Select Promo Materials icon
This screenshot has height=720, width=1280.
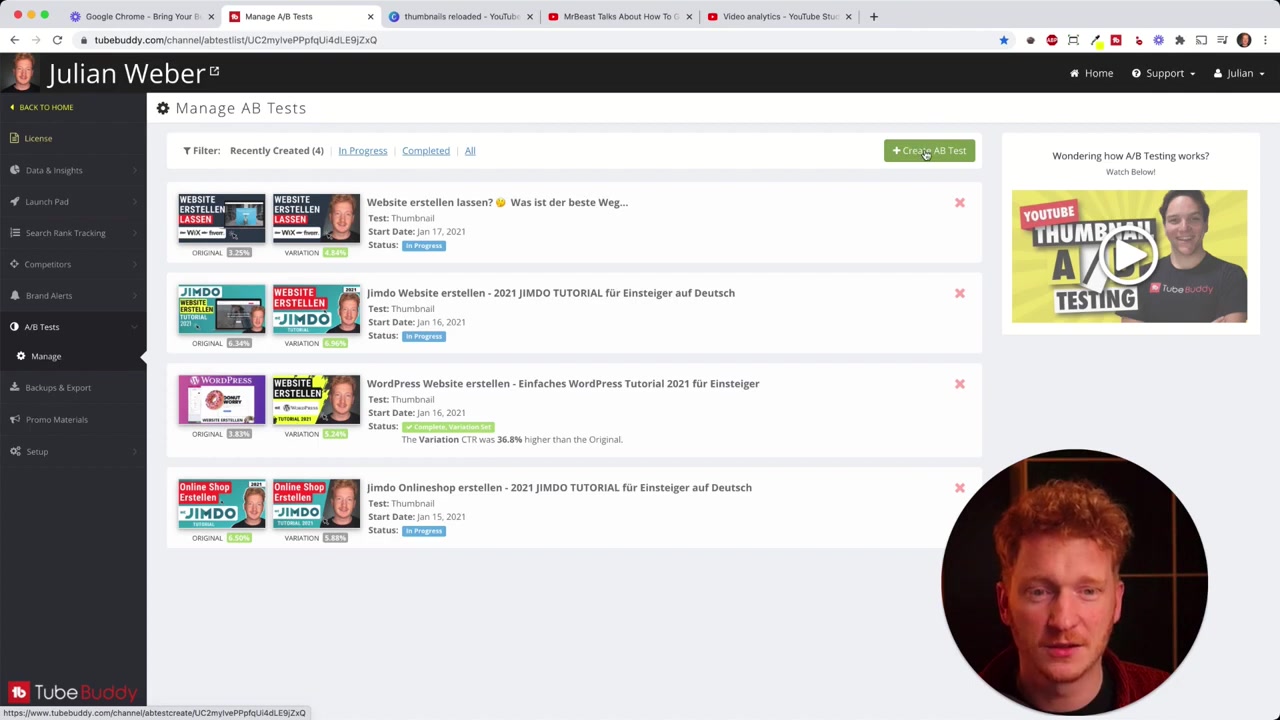(15, 419)
